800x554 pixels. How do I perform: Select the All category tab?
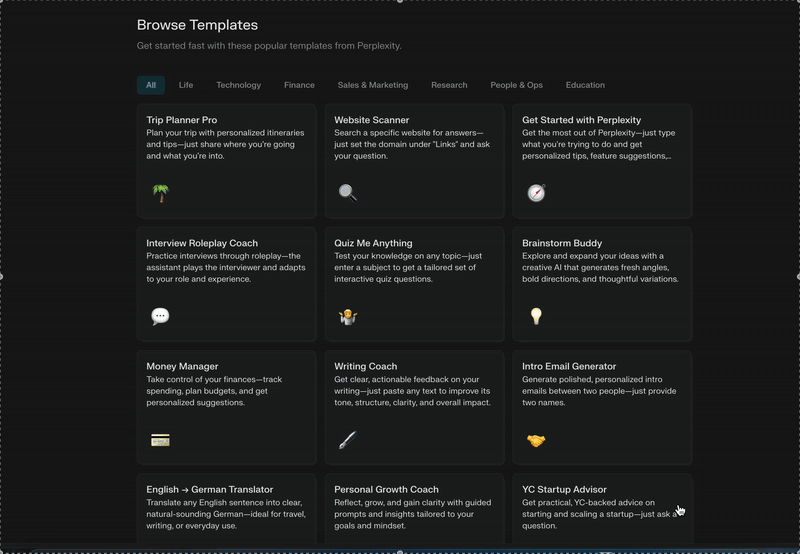pos(151,85)
